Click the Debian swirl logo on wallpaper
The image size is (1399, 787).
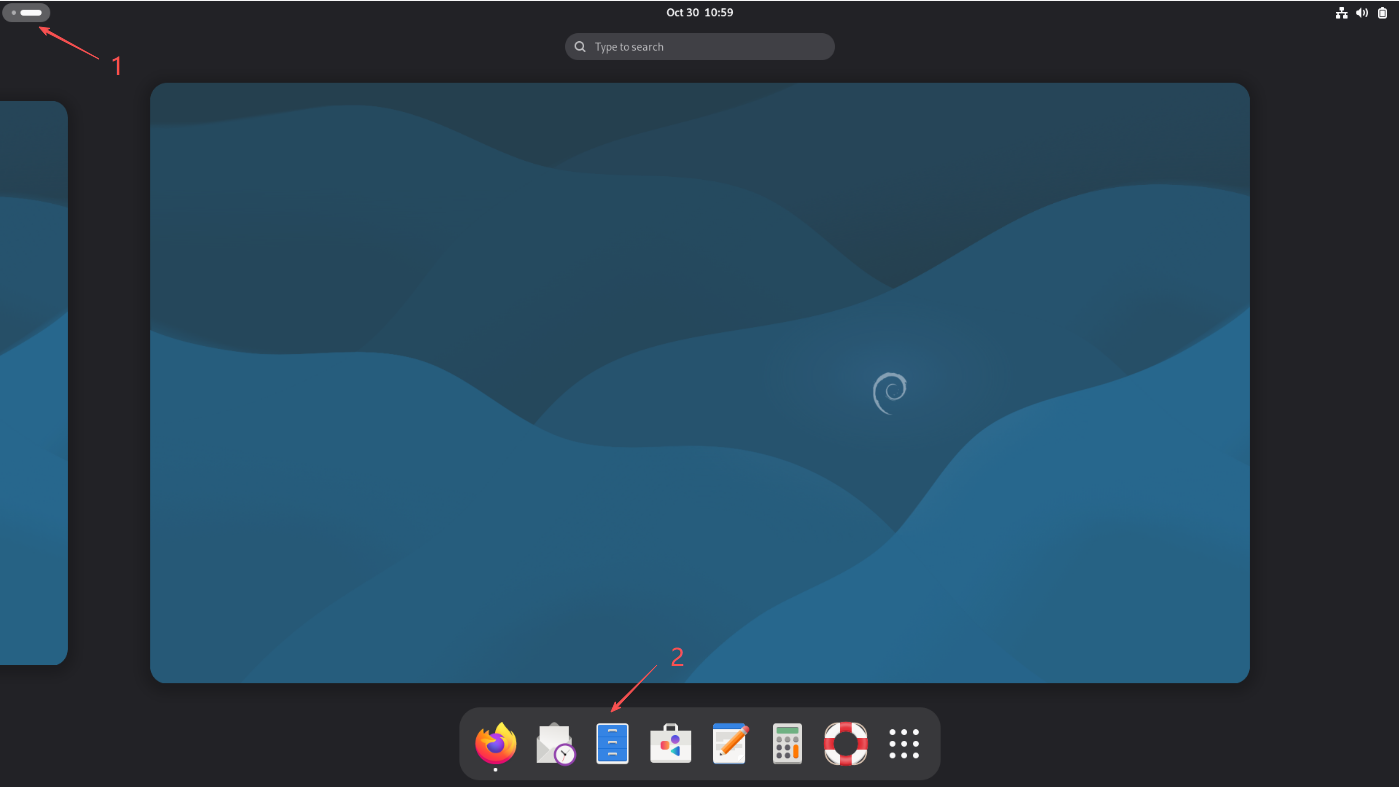(889, 392)
